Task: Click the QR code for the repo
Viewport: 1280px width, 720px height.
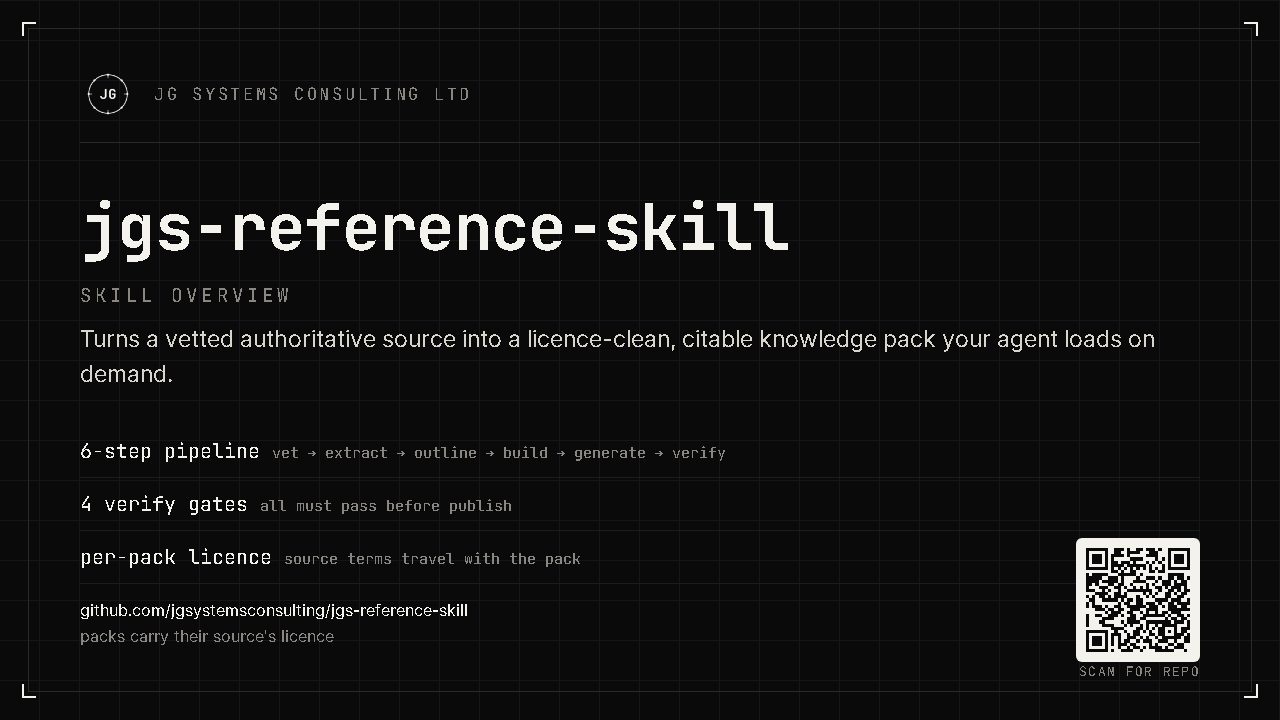Action: pyautogui.click(x=1138, y=600)
